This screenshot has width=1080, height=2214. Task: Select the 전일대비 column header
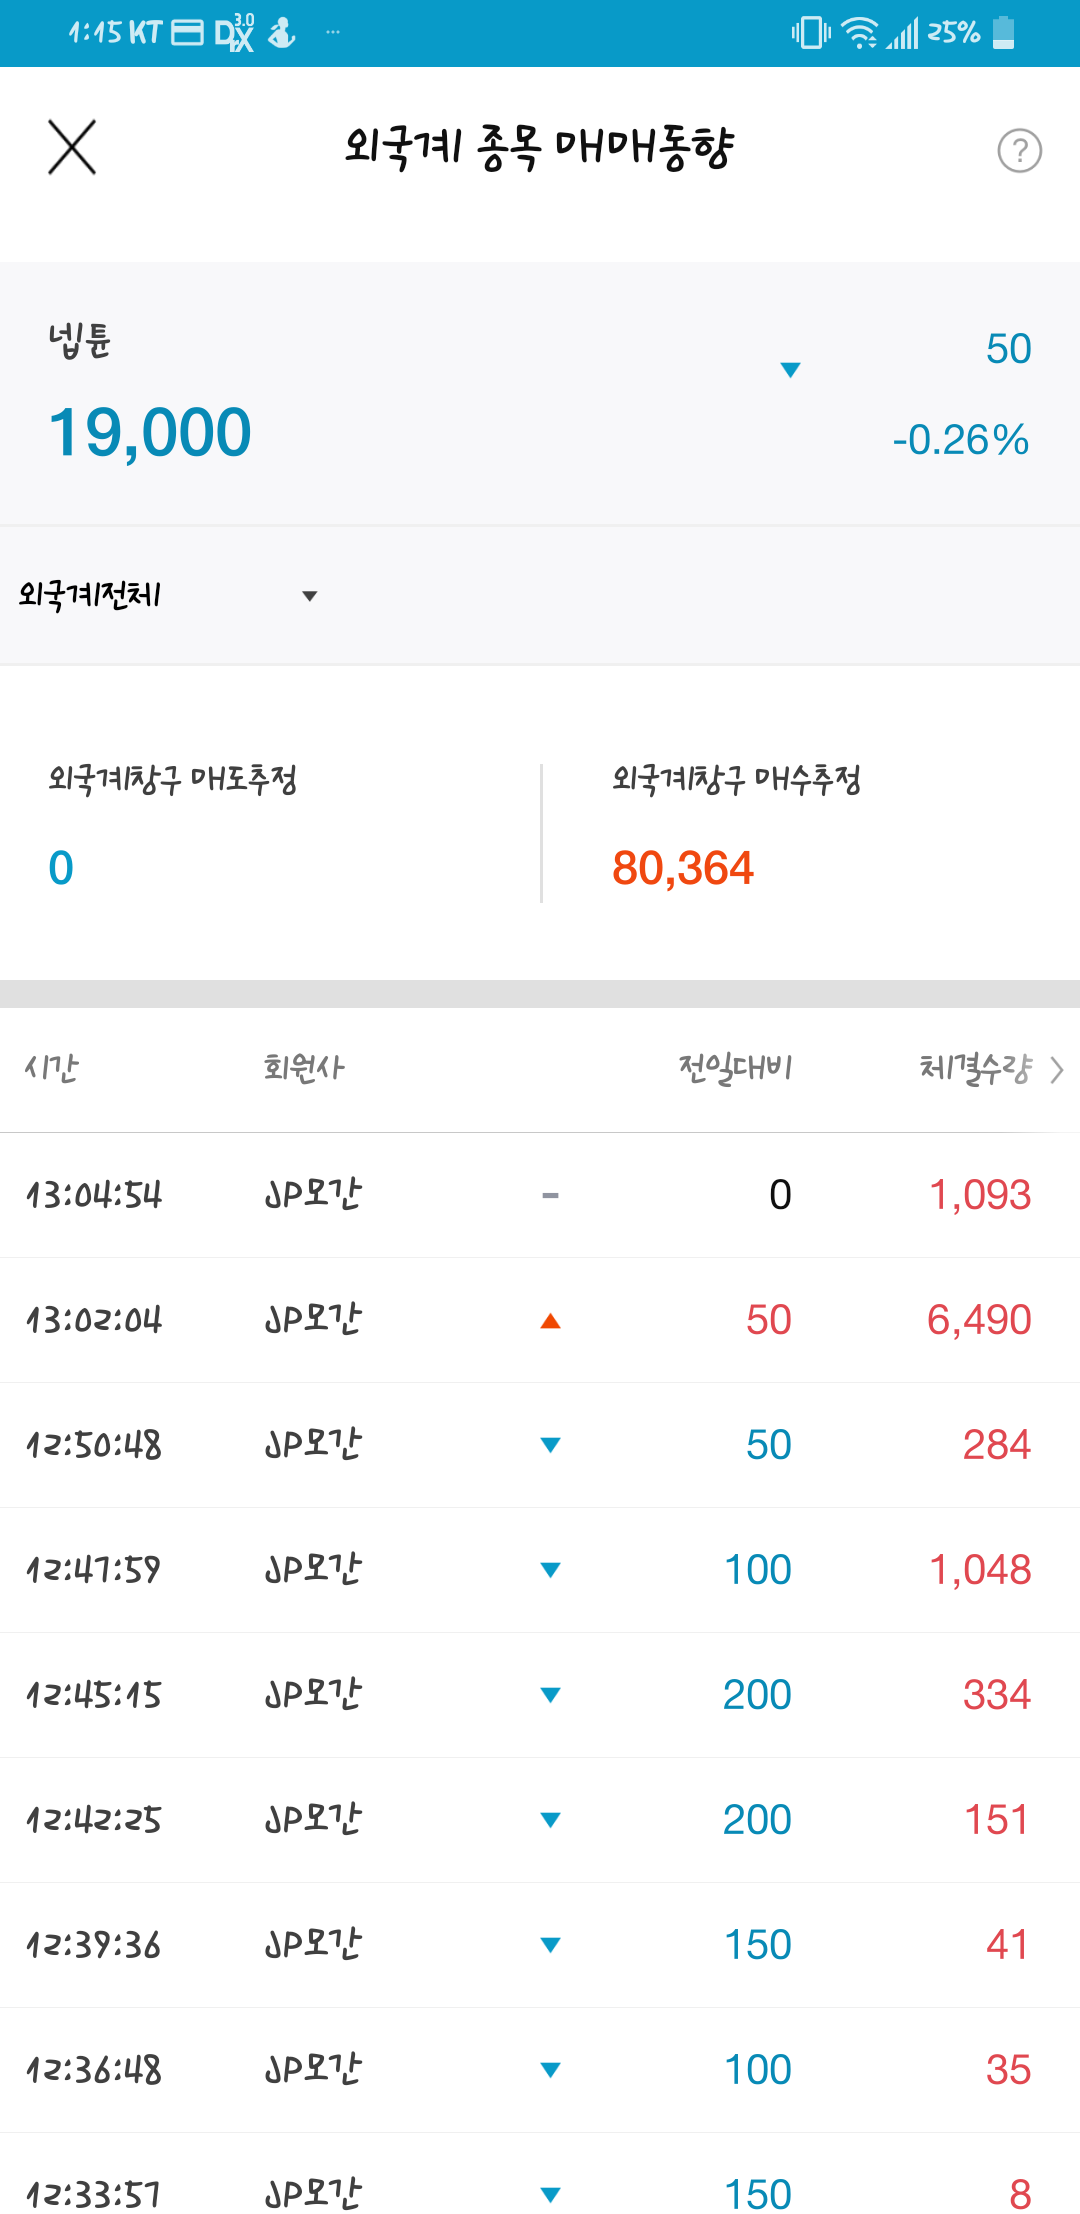point(735,1069)
